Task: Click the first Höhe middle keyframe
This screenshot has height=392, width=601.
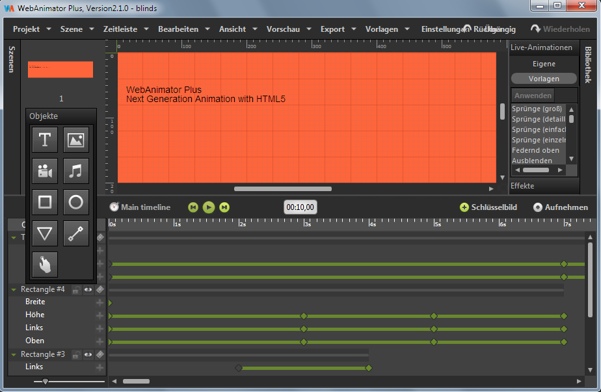Action: pyautogui.click(x=304, y=316)
